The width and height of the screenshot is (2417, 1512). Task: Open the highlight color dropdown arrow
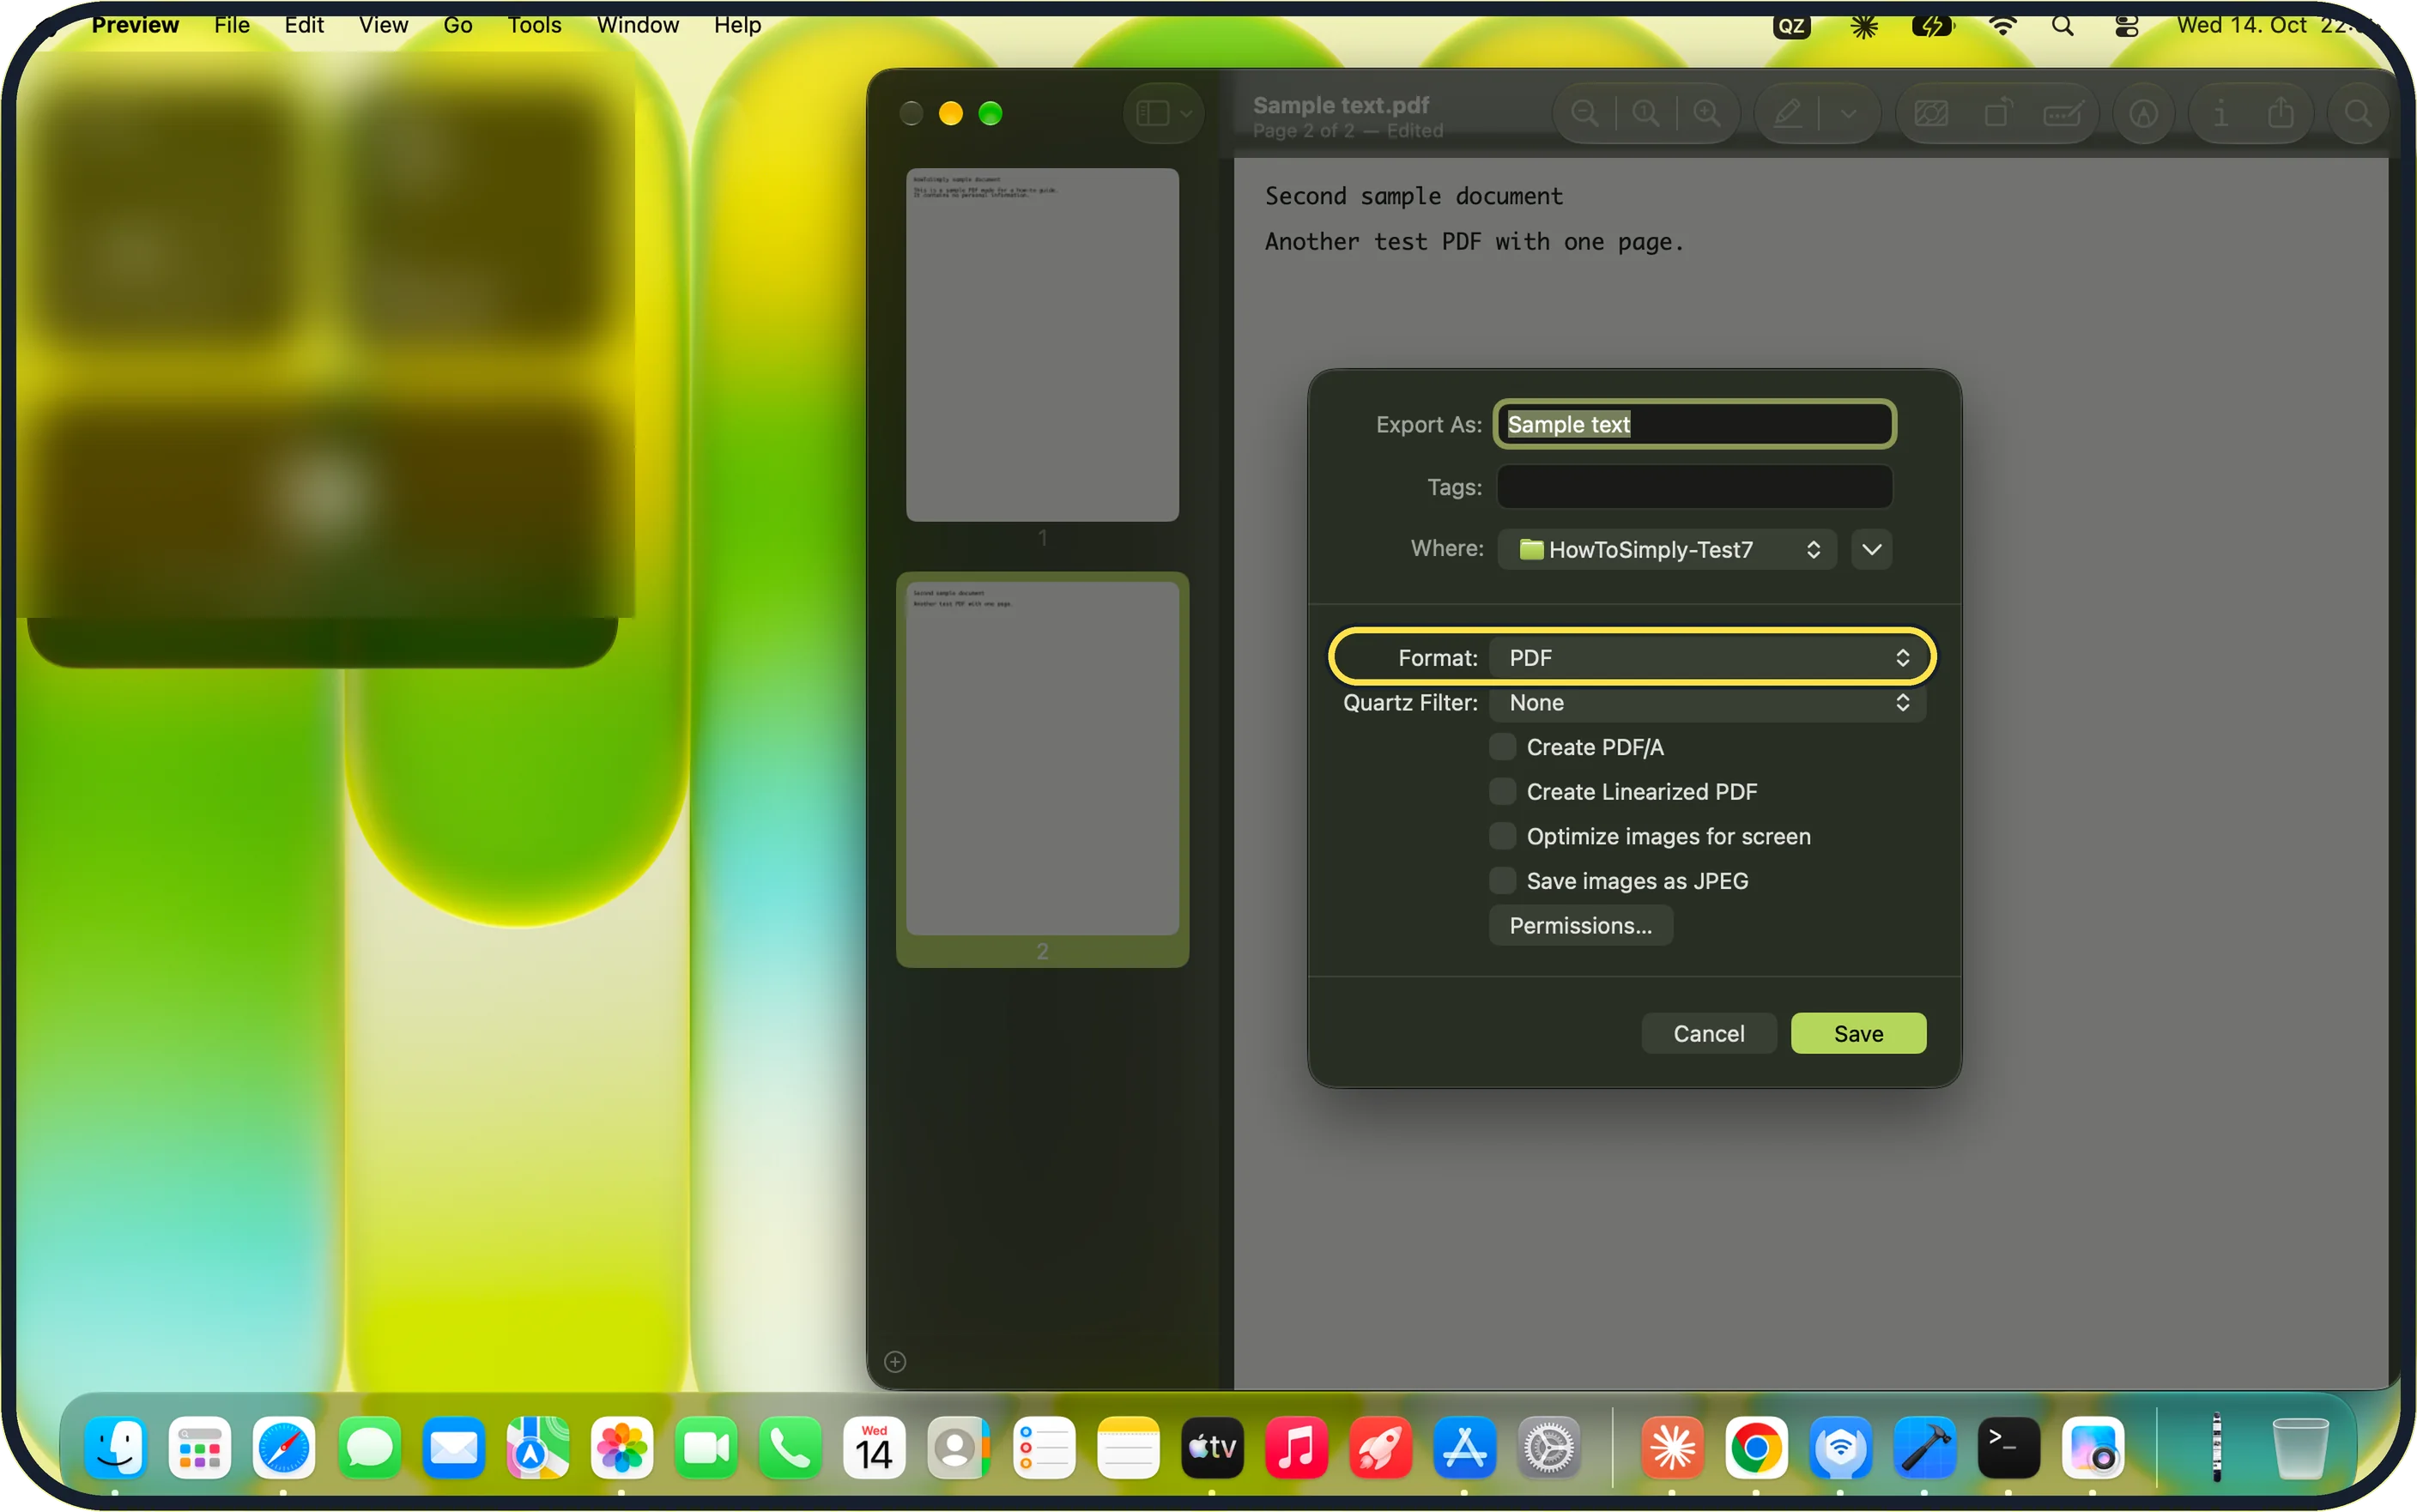(x=1848, y=113)
